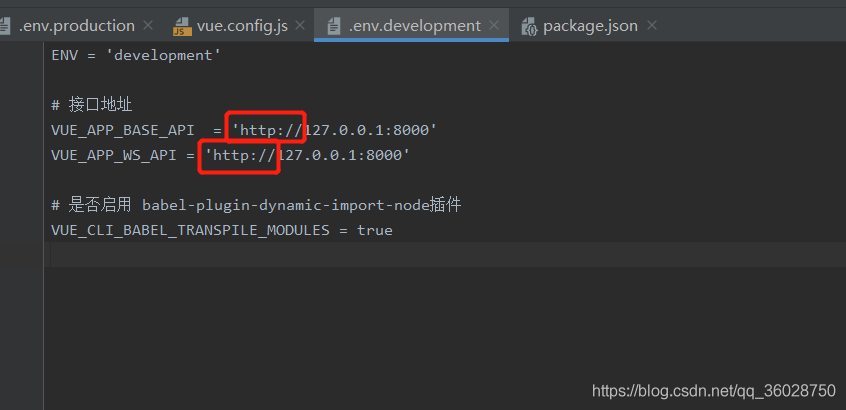Click the 'true' value
This screenshot has height=410, width=846.
pos(374,230)
